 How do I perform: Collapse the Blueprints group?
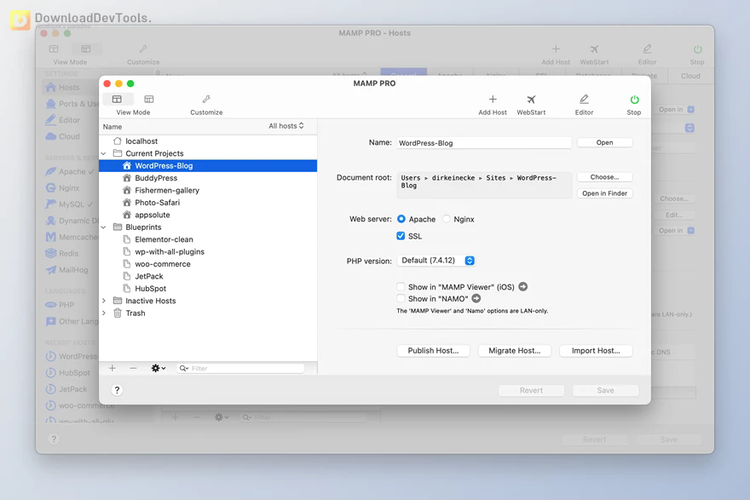103,227
